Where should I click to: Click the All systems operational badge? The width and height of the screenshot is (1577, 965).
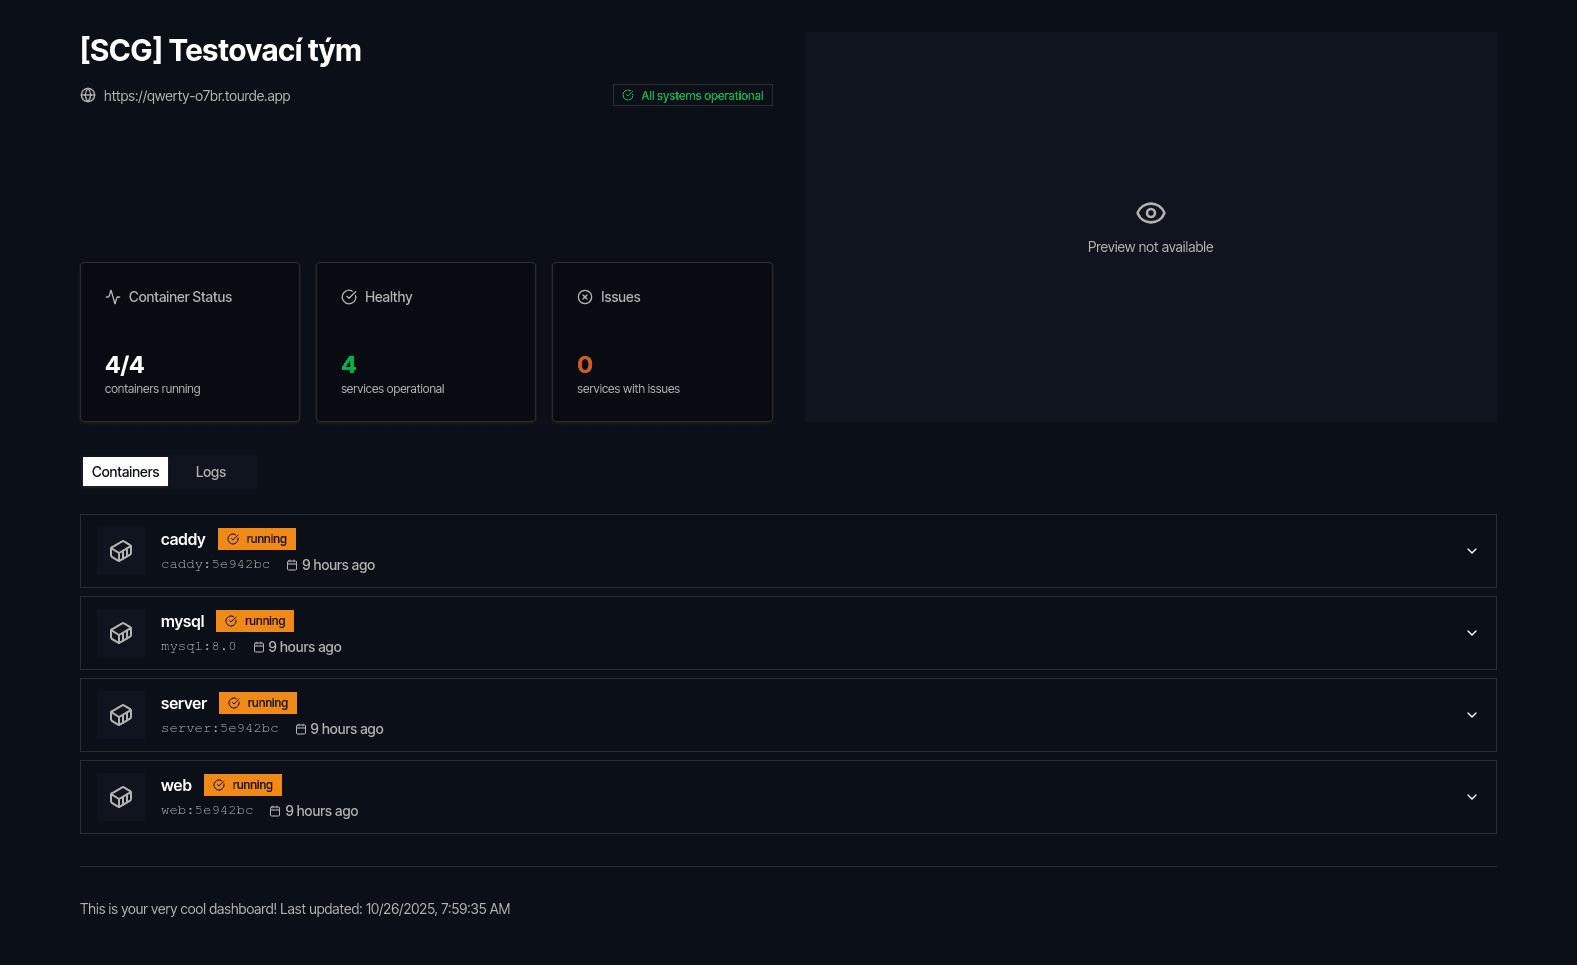pos(692,96)
